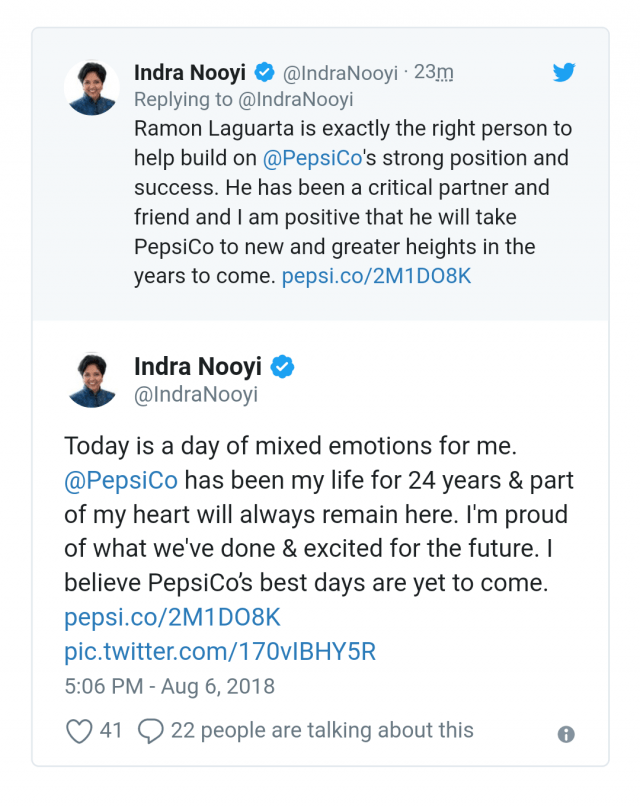Click the speech bubble reply icon

150,731
